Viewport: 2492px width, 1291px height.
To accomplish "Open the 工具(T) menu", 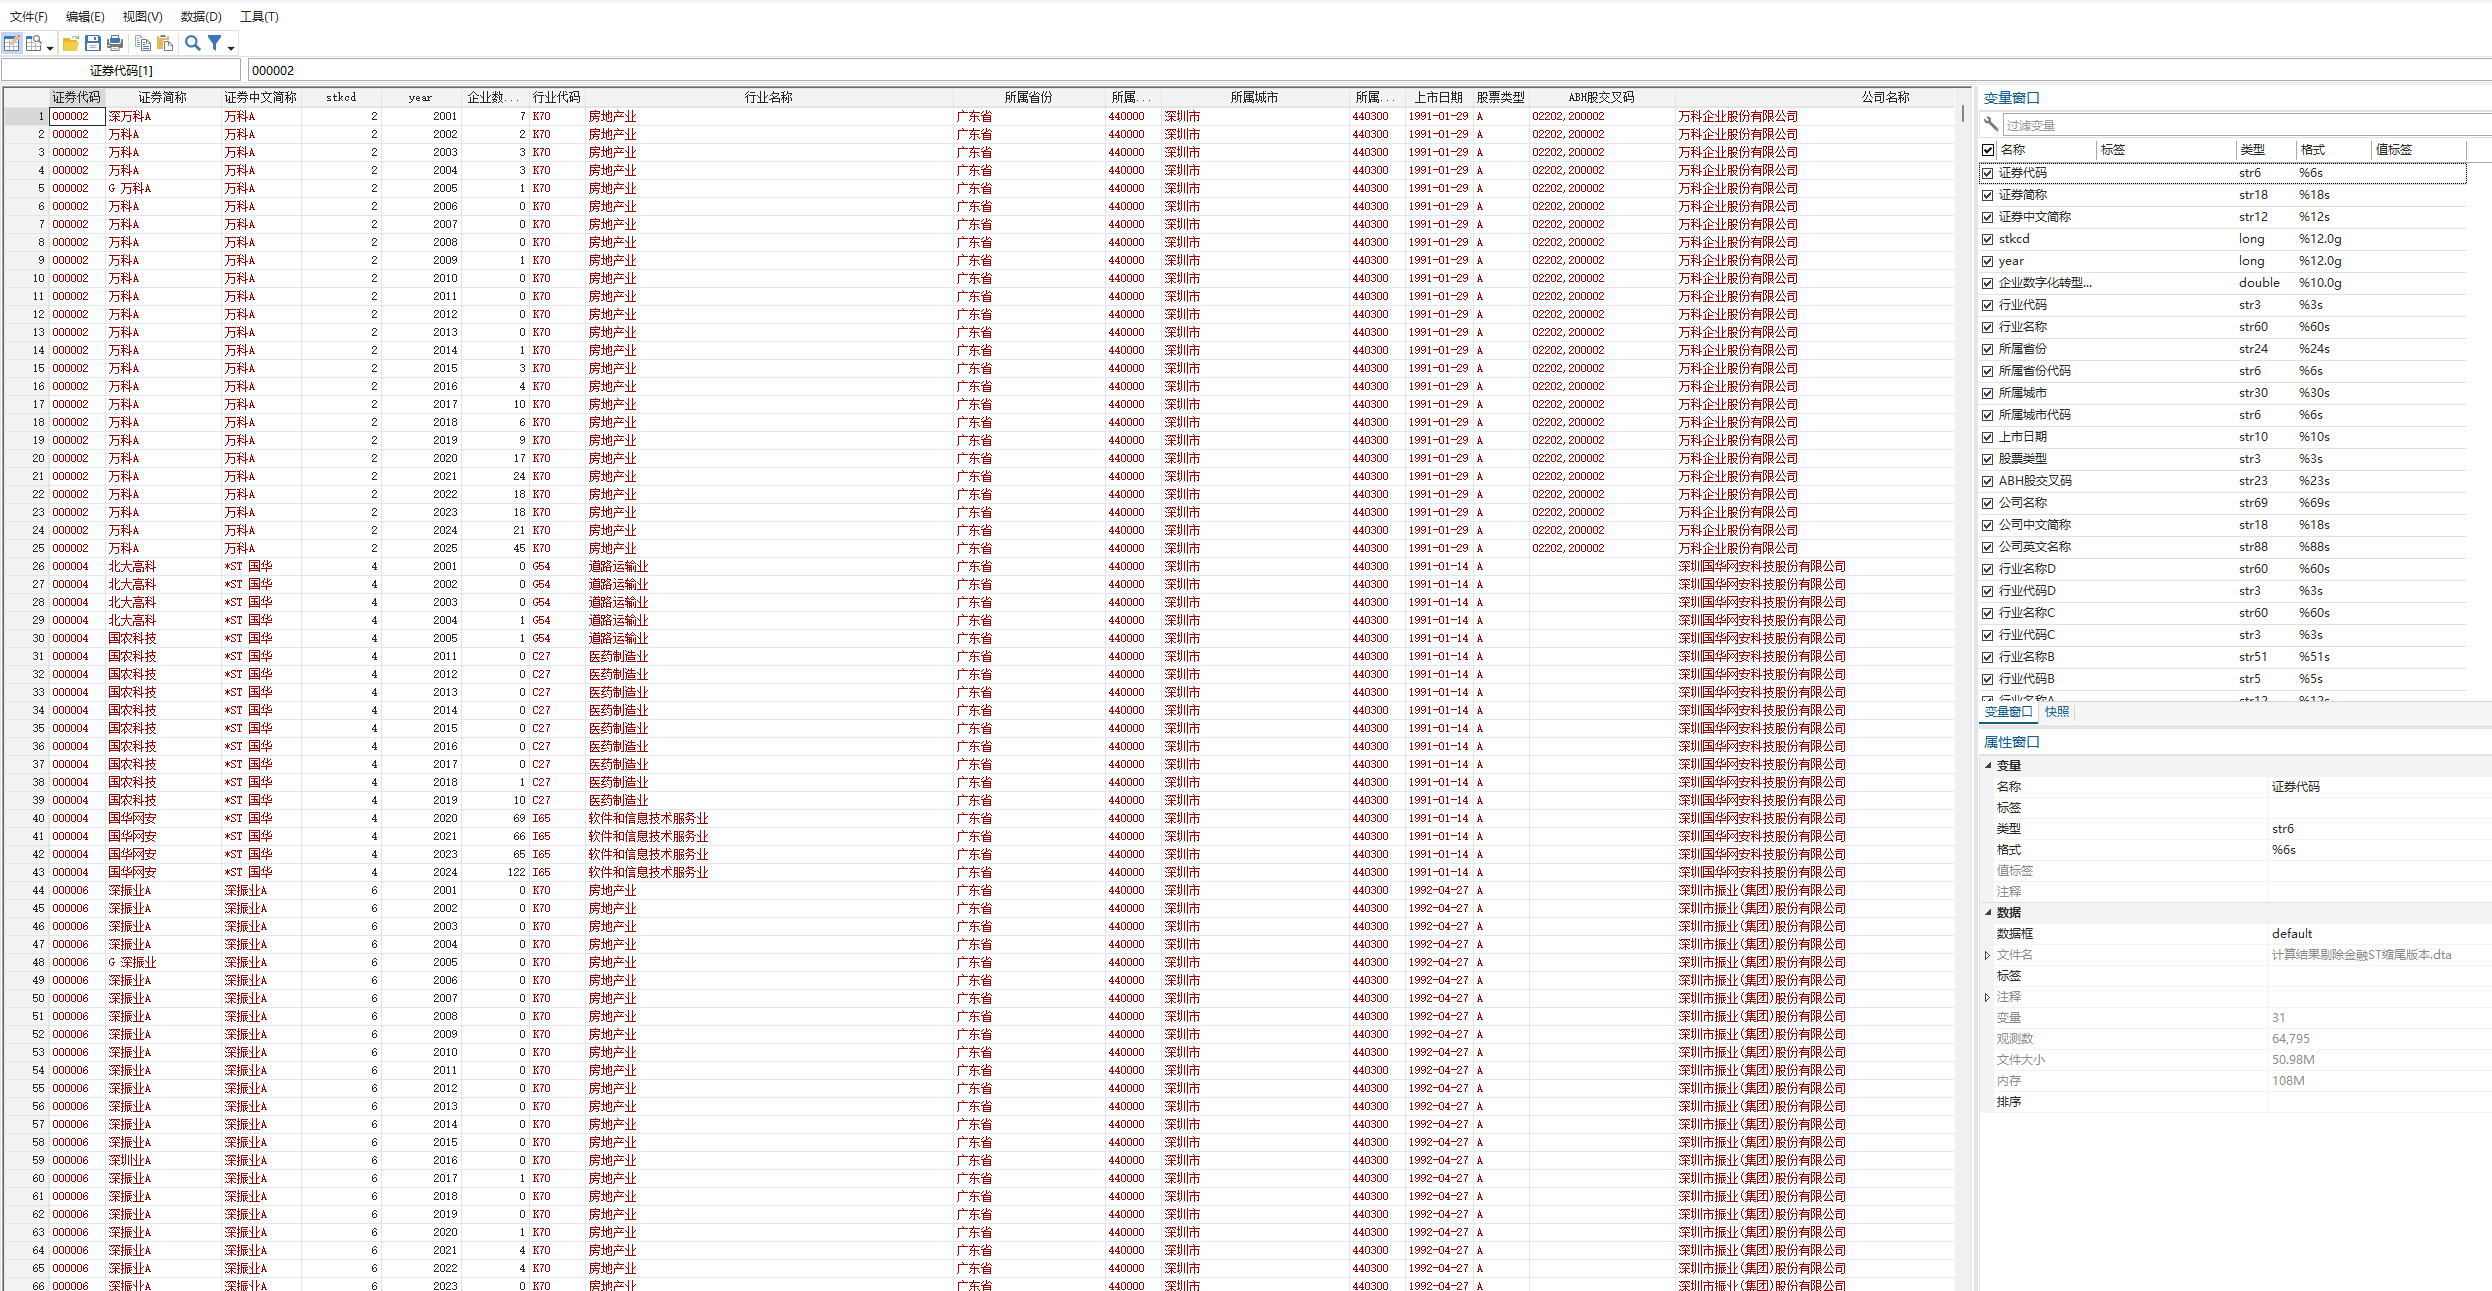I will coord(259,16).
